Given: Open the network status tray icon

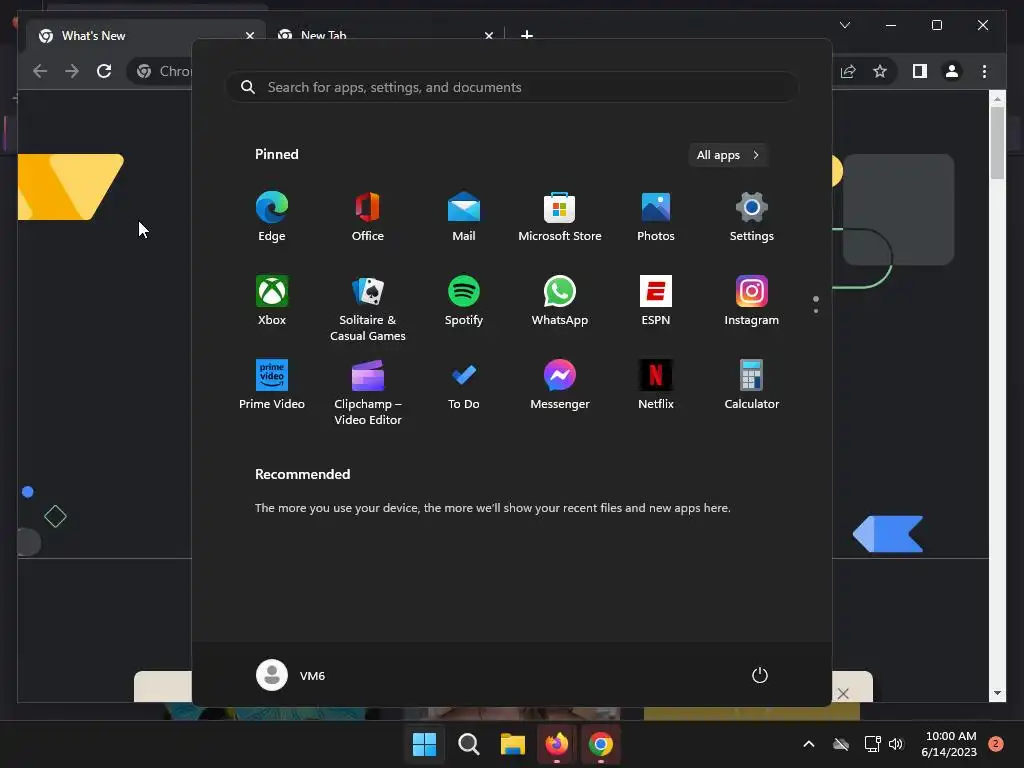Looking at the screenshot, I should pos(872,744).
